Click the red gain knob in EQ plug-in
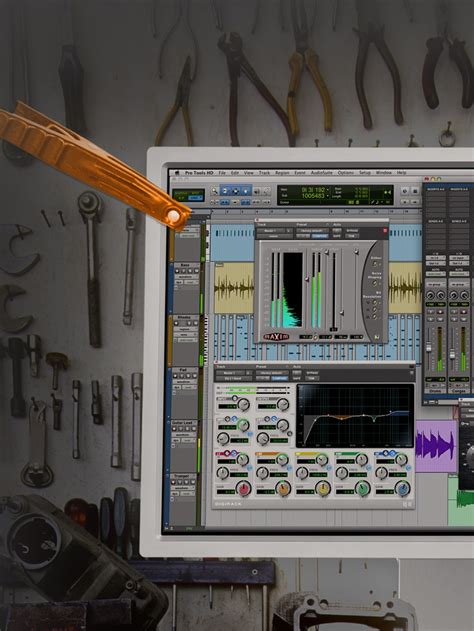This screenshot has width=474, height=631. click(x=243, y=488)
